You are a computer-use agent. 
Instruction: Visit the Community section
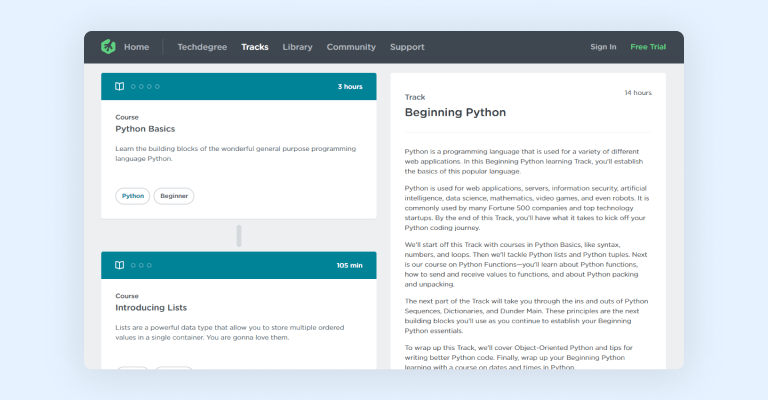click(x=351, y=47)
